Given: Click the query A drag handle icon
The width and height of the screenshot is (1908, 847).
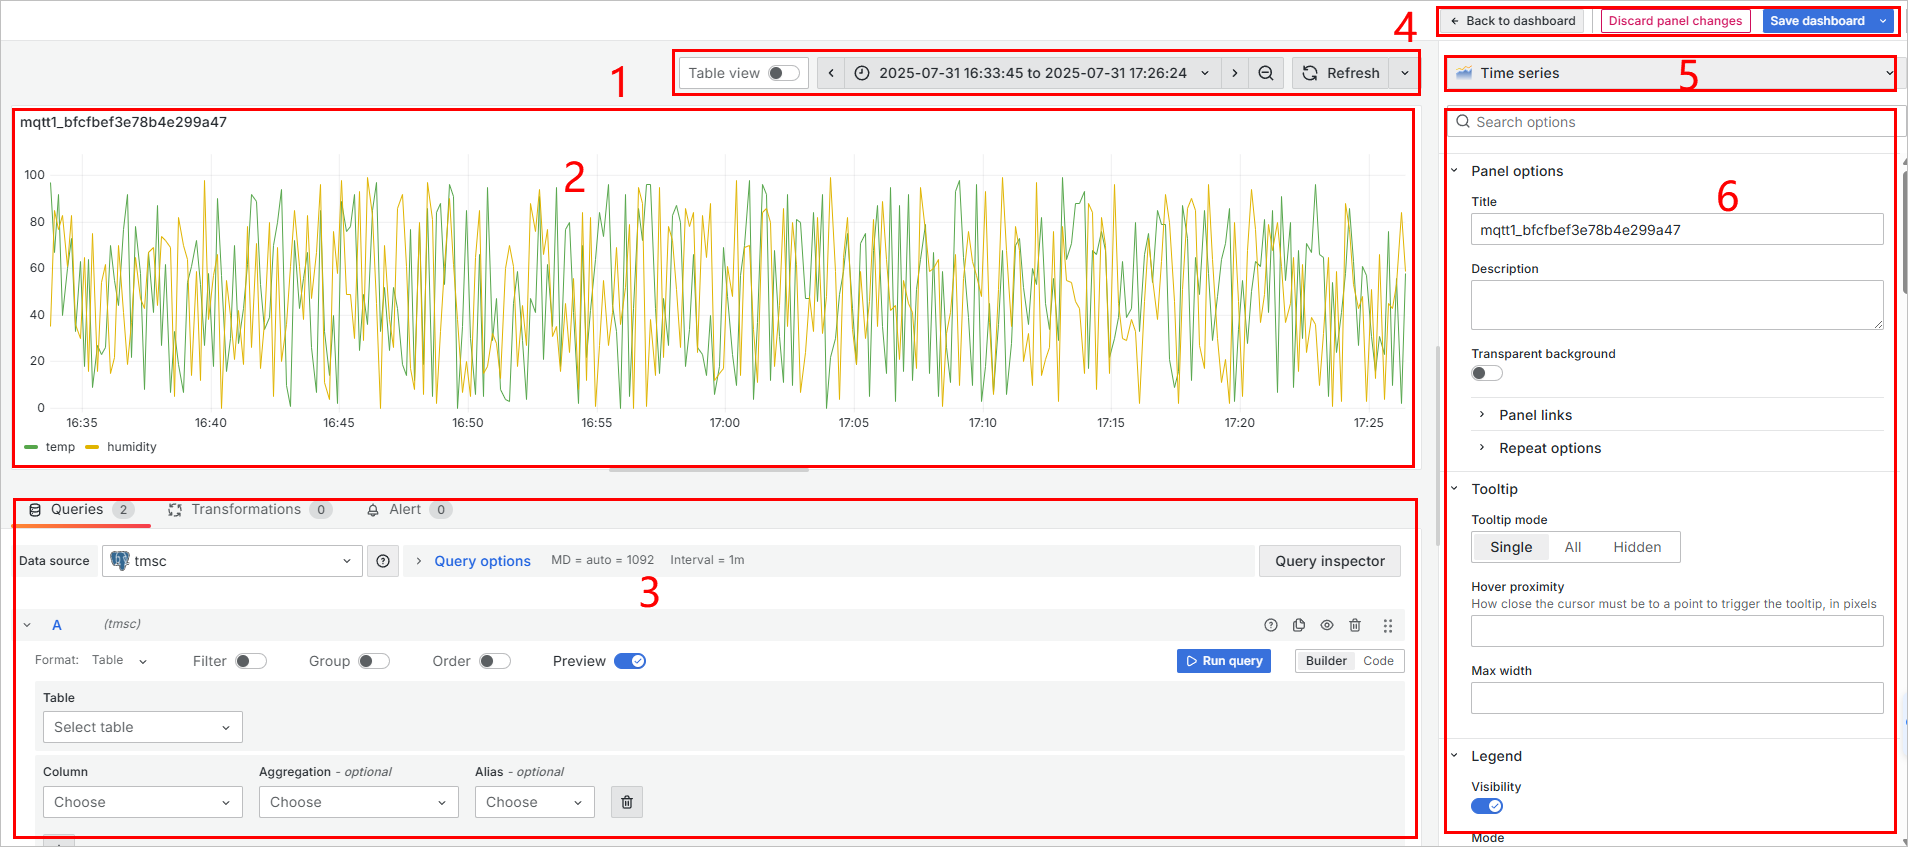Looking at the screenshot, I should click(x=1388, y=625).
